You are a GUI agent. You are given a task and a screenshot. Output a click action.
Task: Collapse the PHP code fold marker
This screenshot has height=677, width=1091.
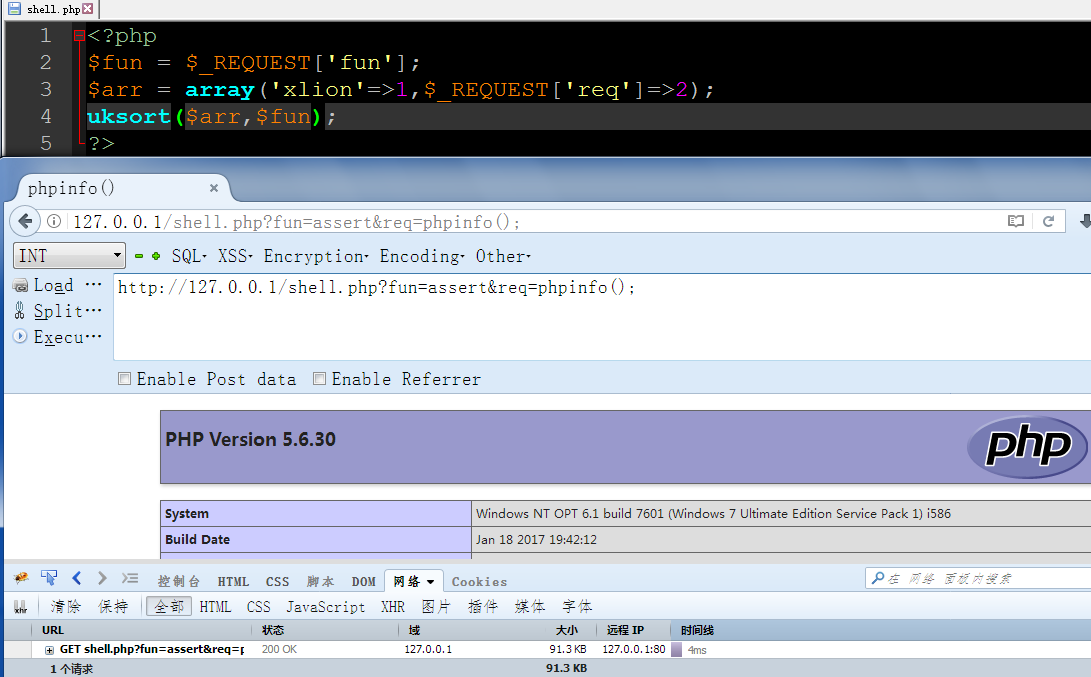tap(79, 35)
